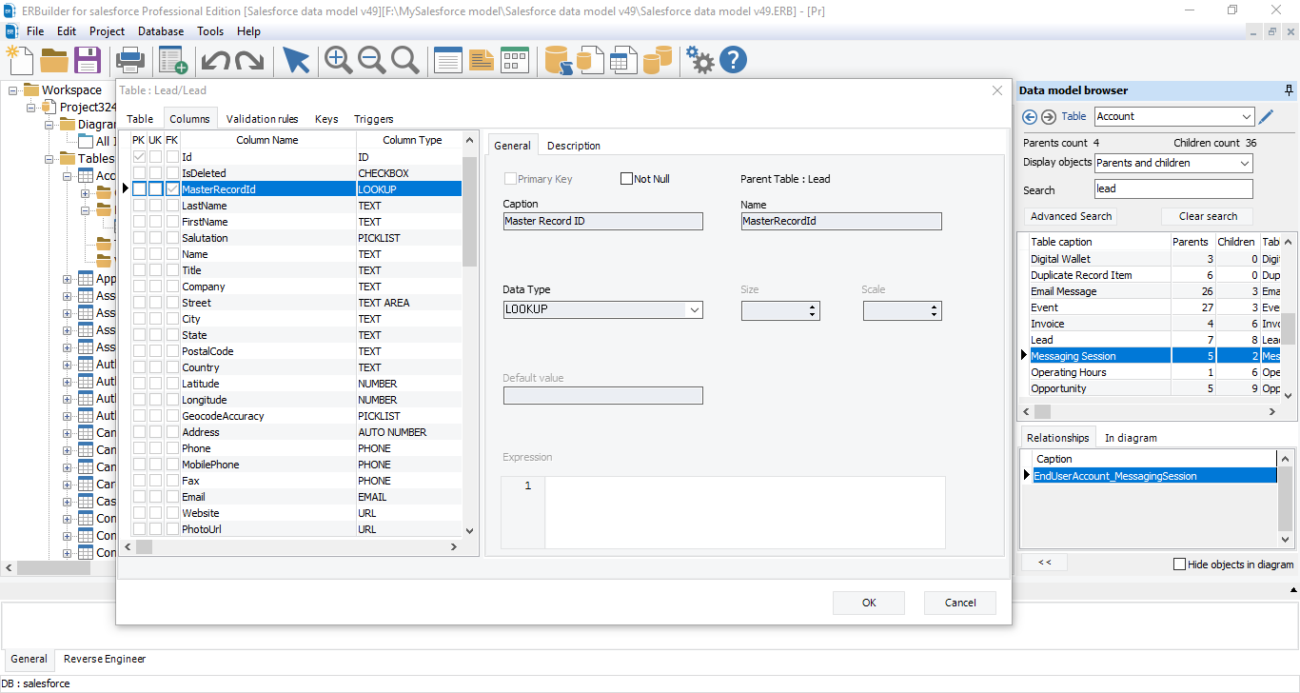Click the Caption field Master Record ID
Viewport: 1300px width, 693px height.
[x=603, y=221]
